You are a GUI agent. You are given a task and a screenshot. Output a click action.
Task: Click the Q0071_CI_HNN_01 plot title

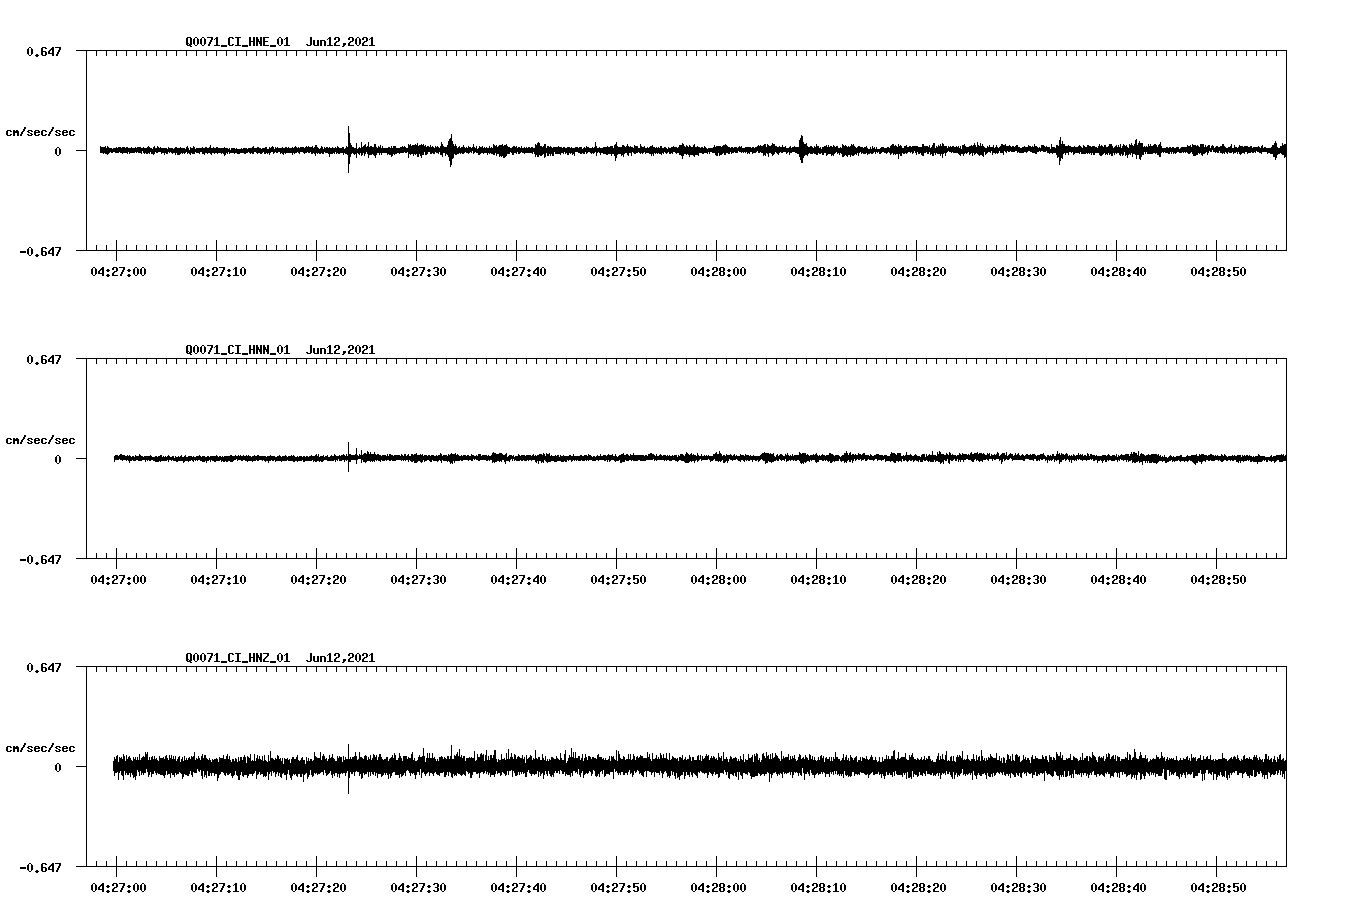[238, 350]
